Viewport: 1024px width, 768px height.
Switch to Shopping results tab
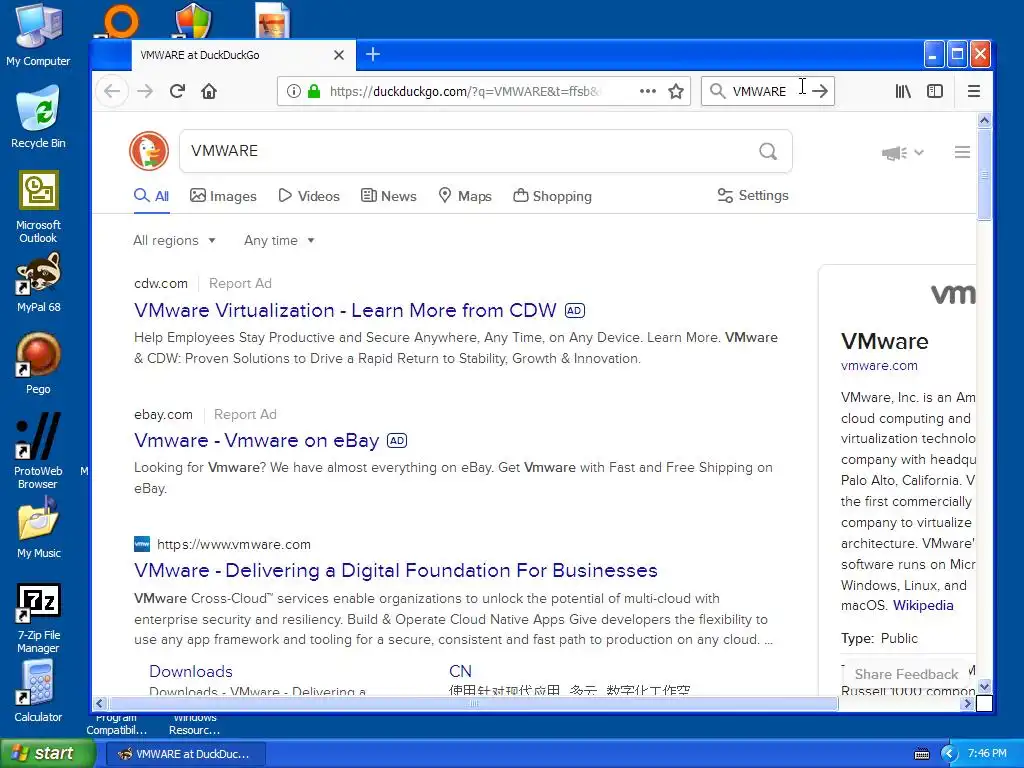point(552,196)
